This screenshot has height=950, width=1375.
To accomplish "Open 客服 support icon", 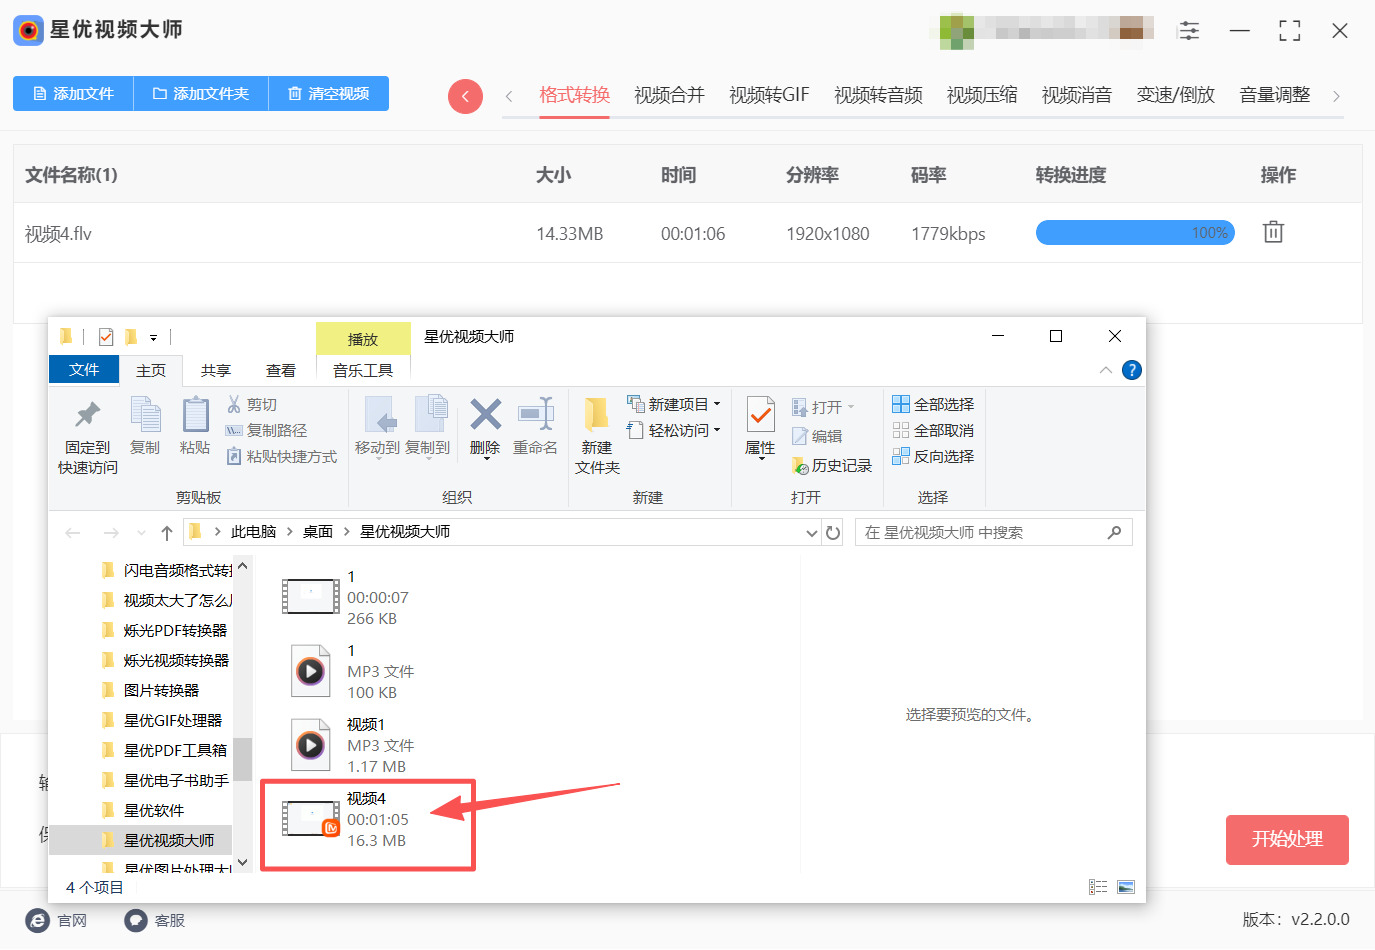I will pos(136,920).
